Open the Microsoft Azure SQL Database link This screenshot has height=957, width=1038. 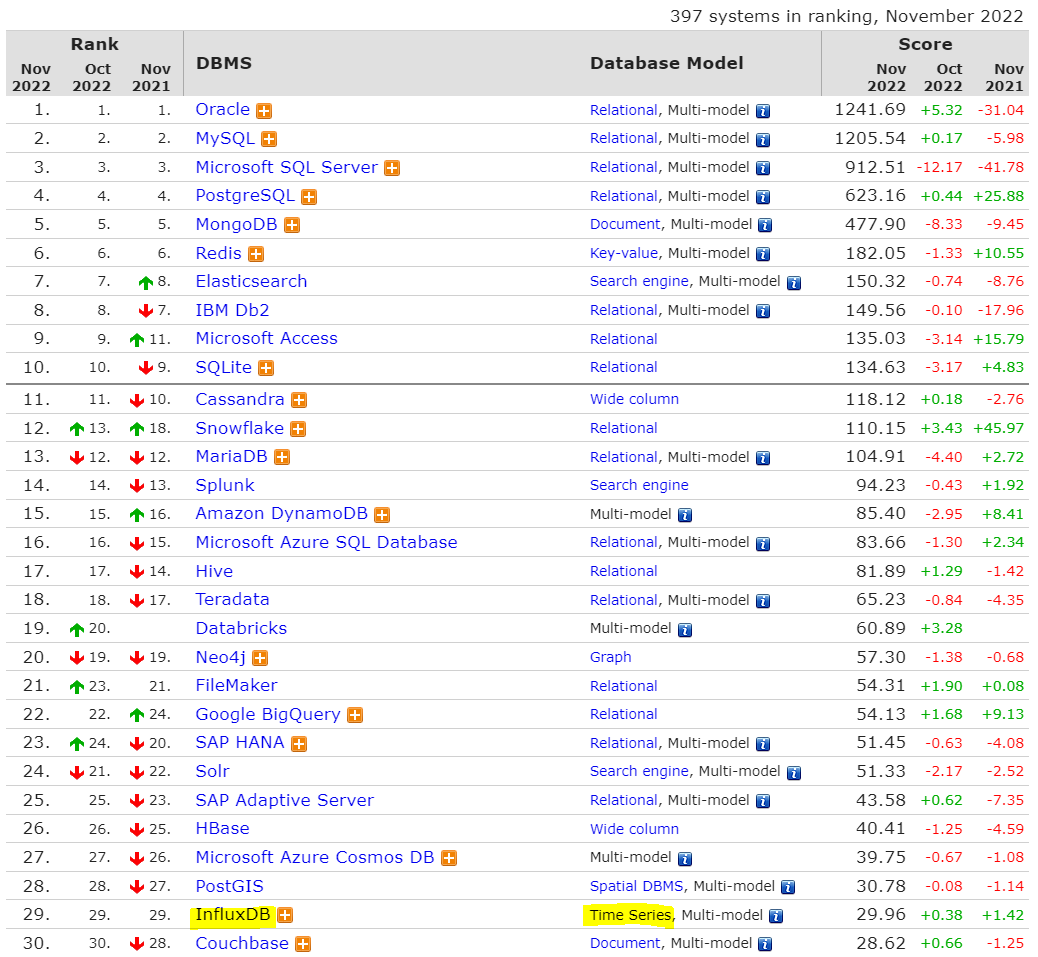[326, 542]
